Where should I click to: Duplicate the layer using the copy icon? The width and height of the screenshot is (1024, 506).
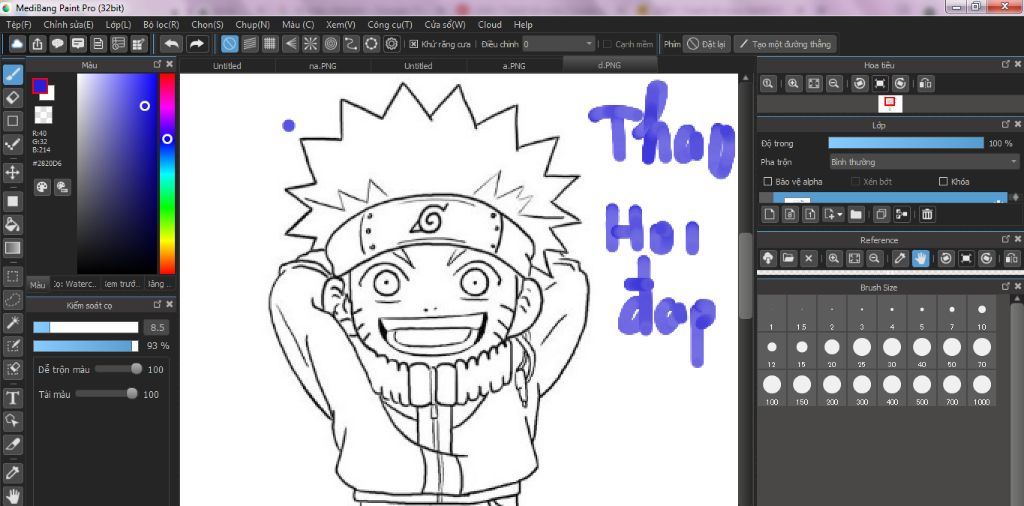pos(881,213)
